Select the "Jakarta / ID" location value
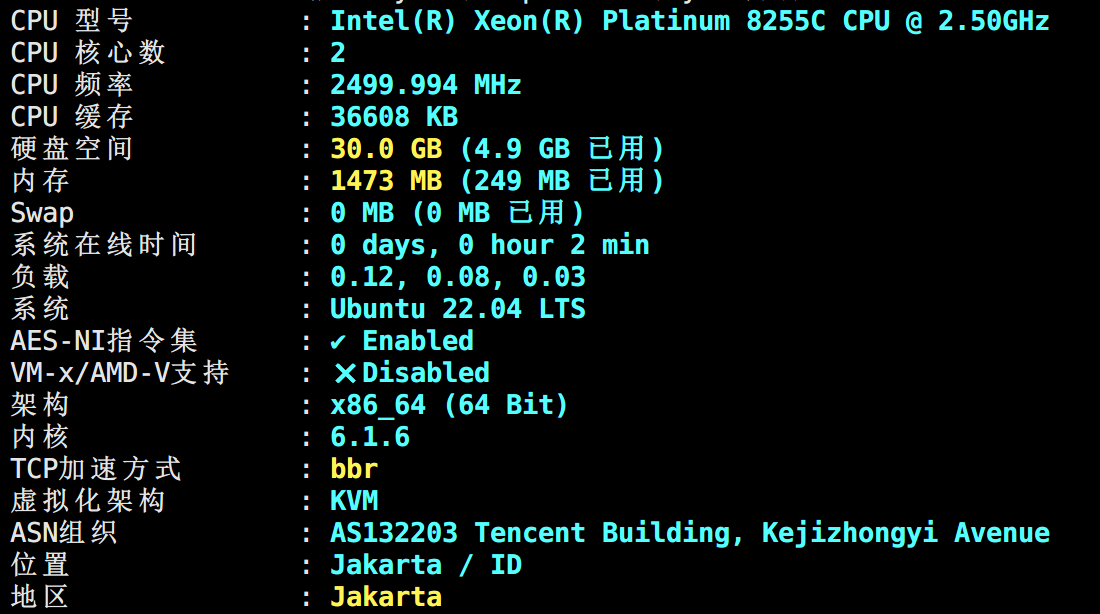1100x614 pixels. 427,565
